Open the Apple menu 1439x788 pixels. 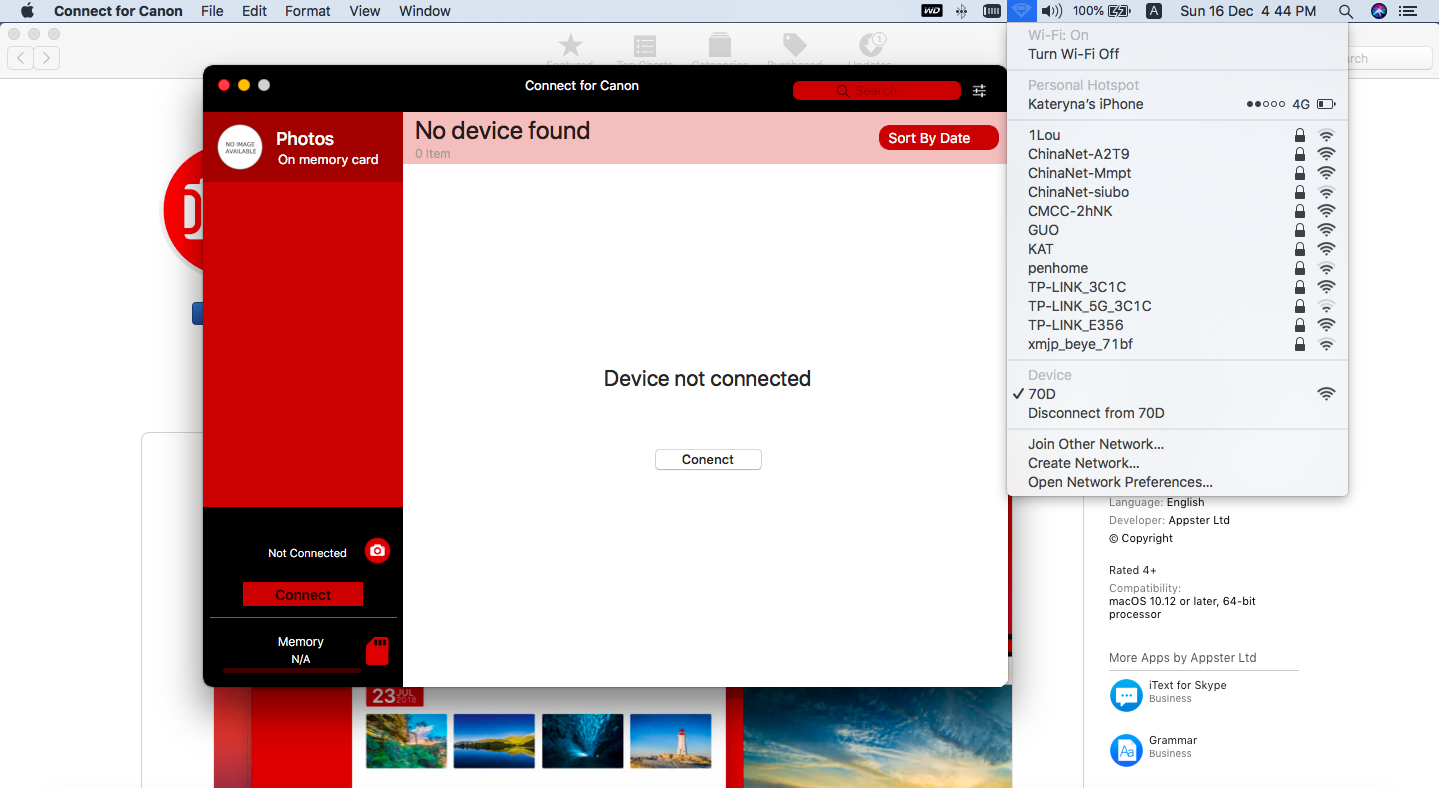(x=27, y=11)
